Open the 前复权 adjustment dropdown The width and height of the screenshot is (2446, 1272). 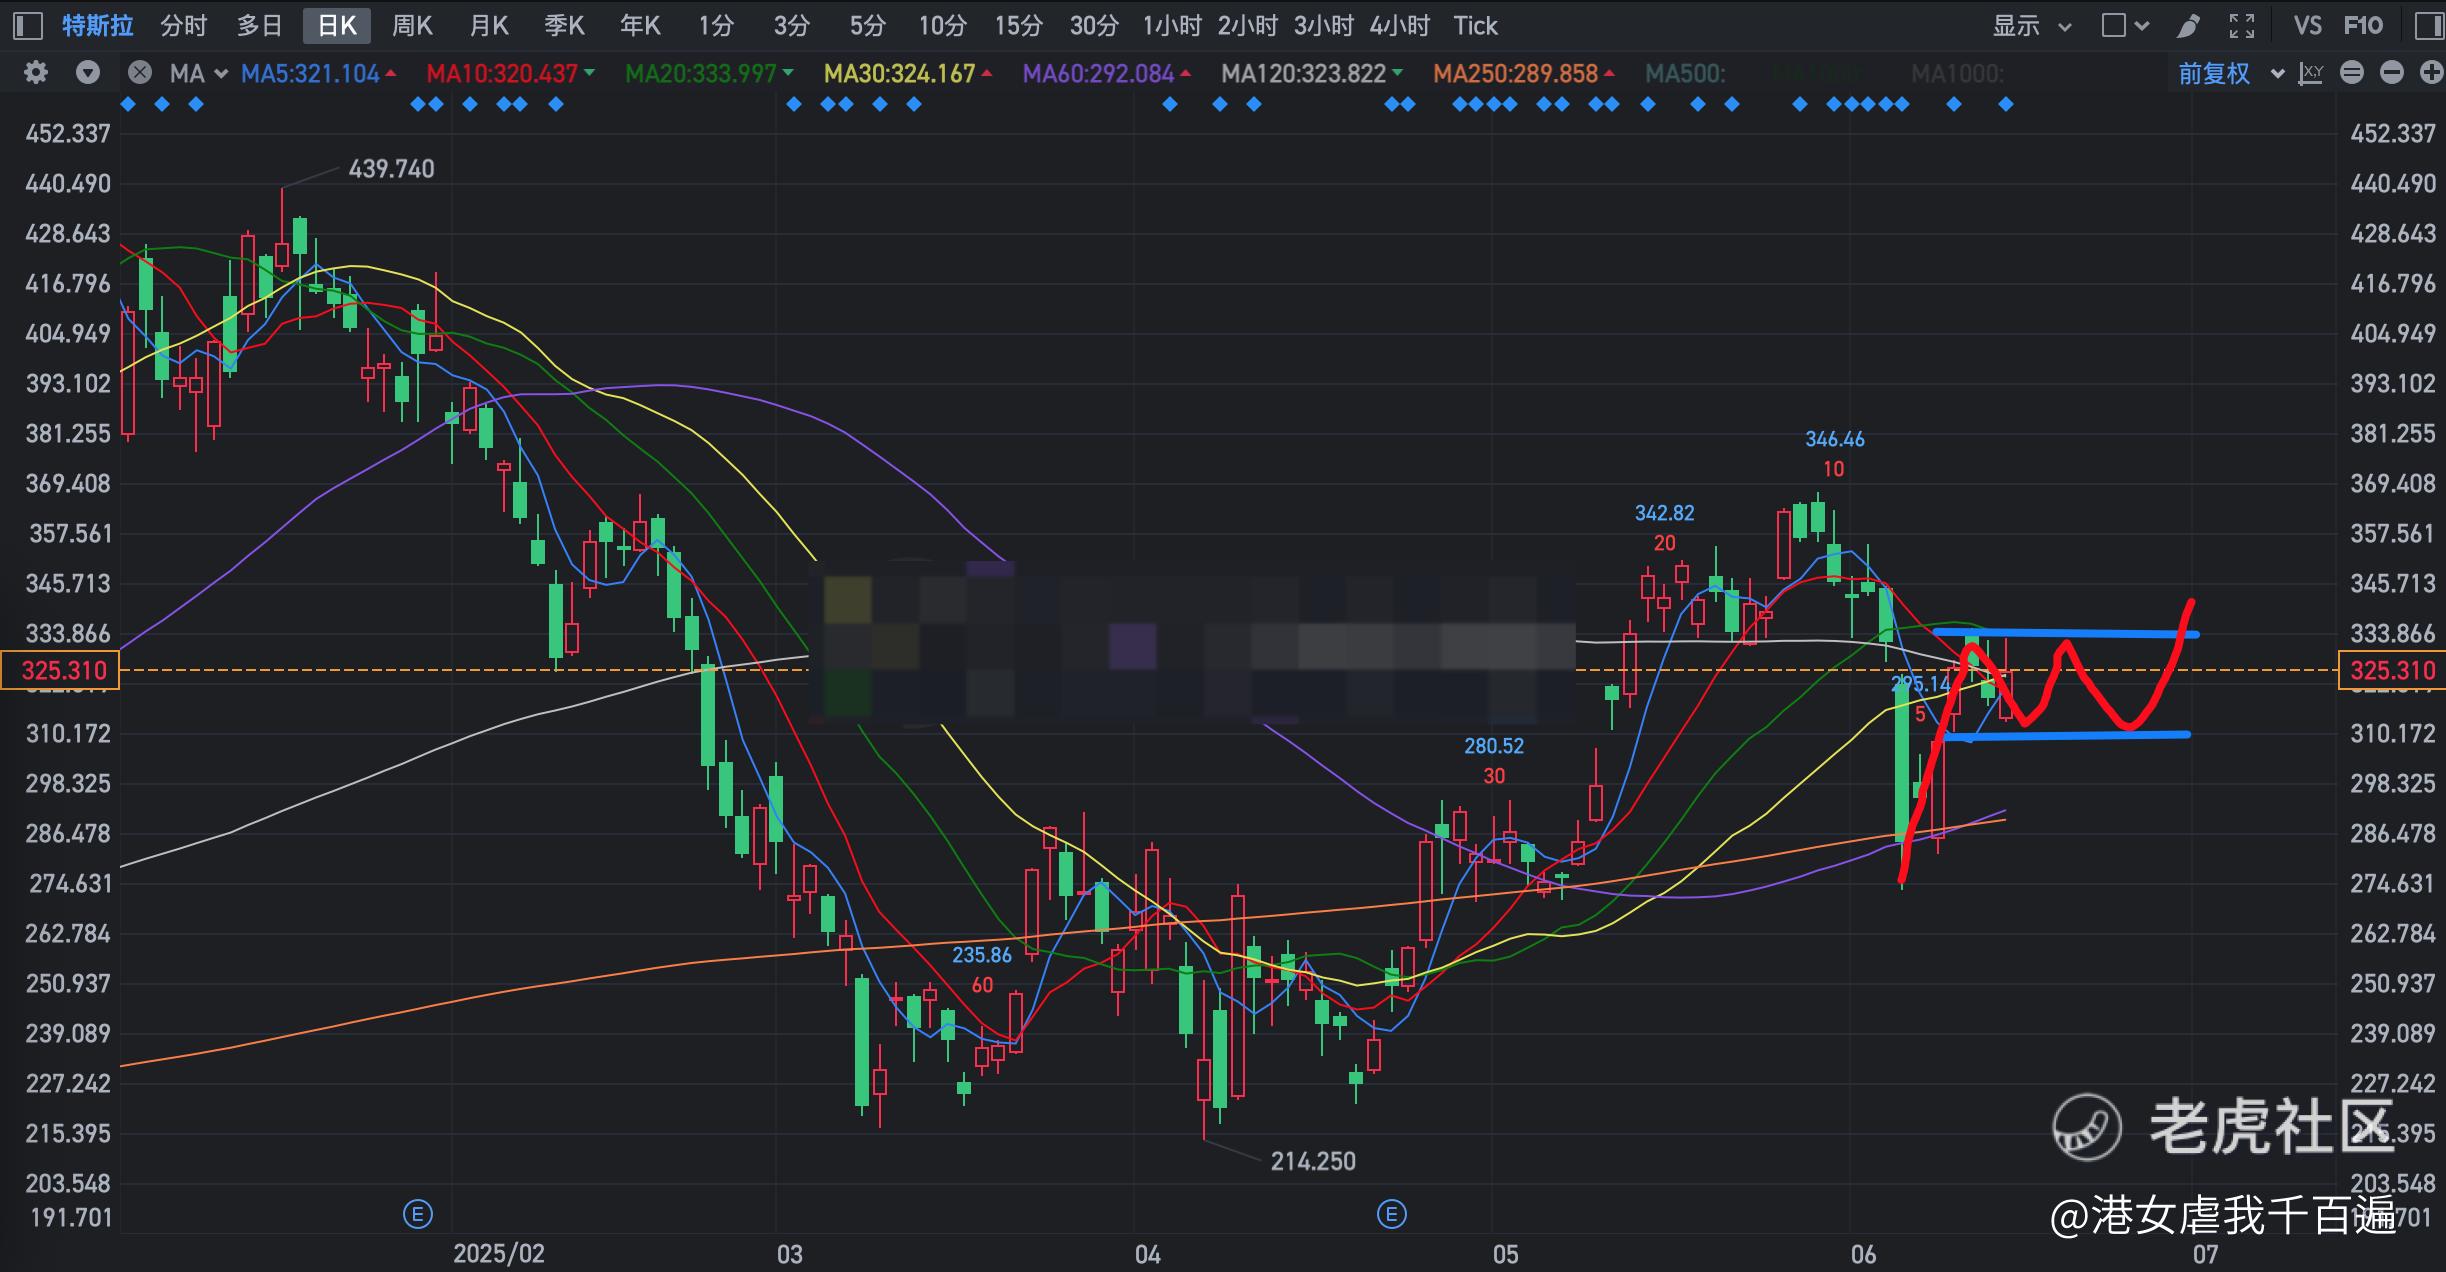click(2230, 73)
